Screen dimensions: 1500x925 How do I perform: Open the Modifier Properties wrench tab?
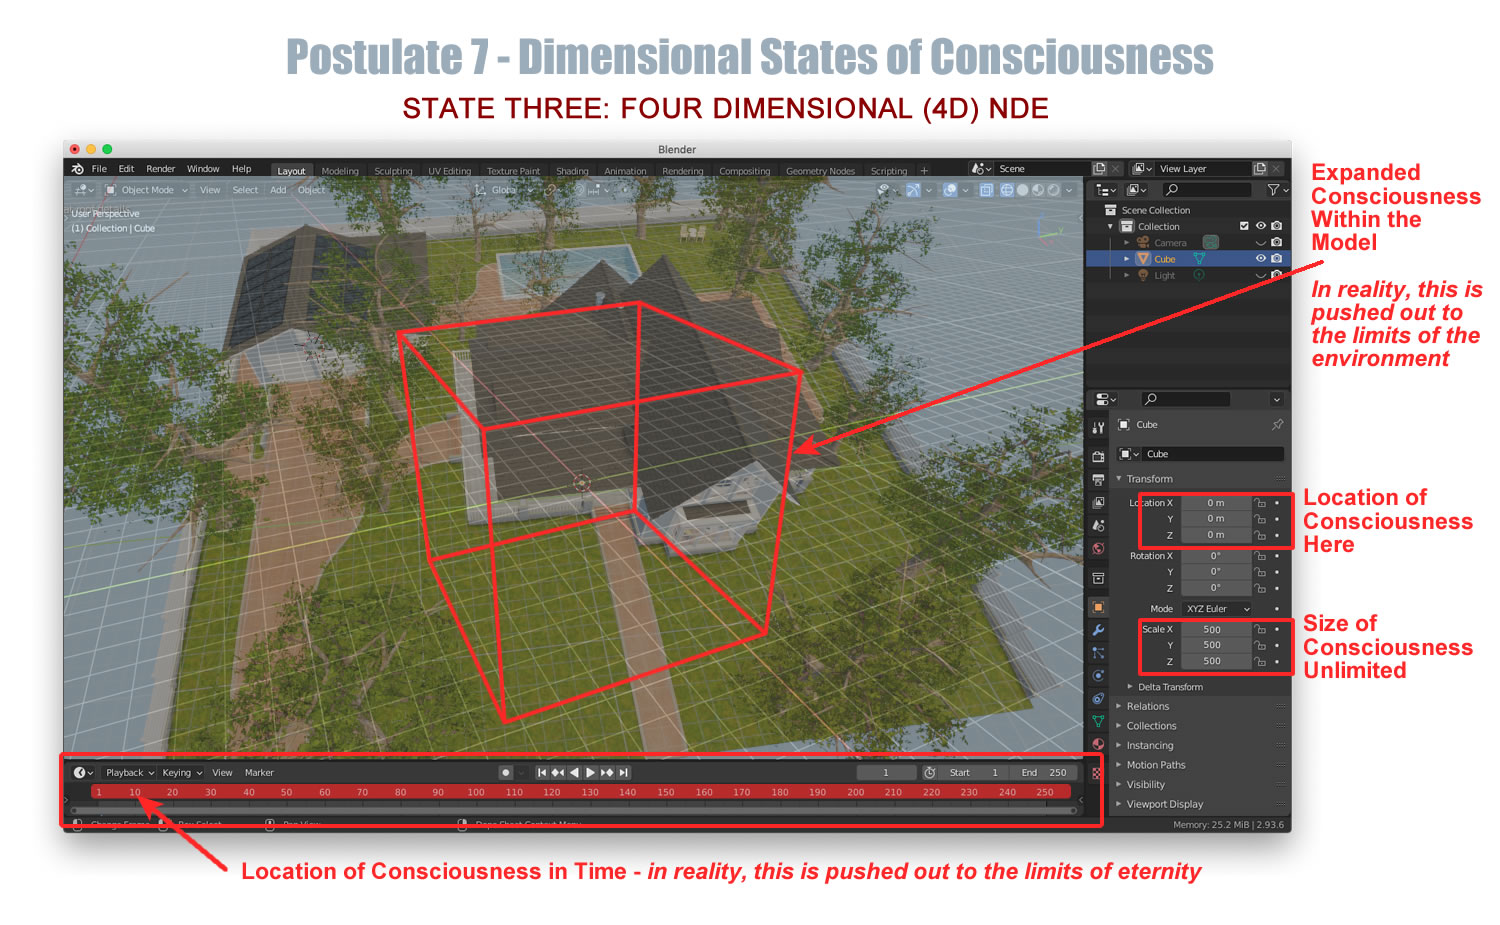click(1098, 630)
